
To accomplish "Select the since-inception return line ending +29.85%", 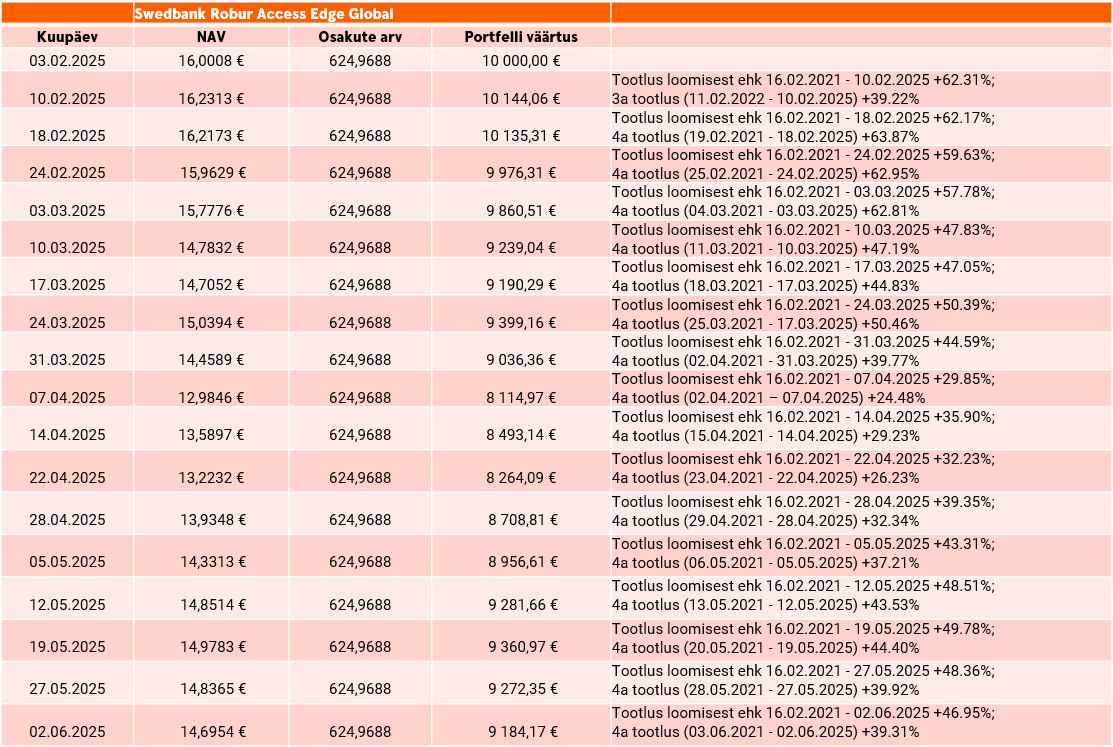I will [x=804, y=379].
